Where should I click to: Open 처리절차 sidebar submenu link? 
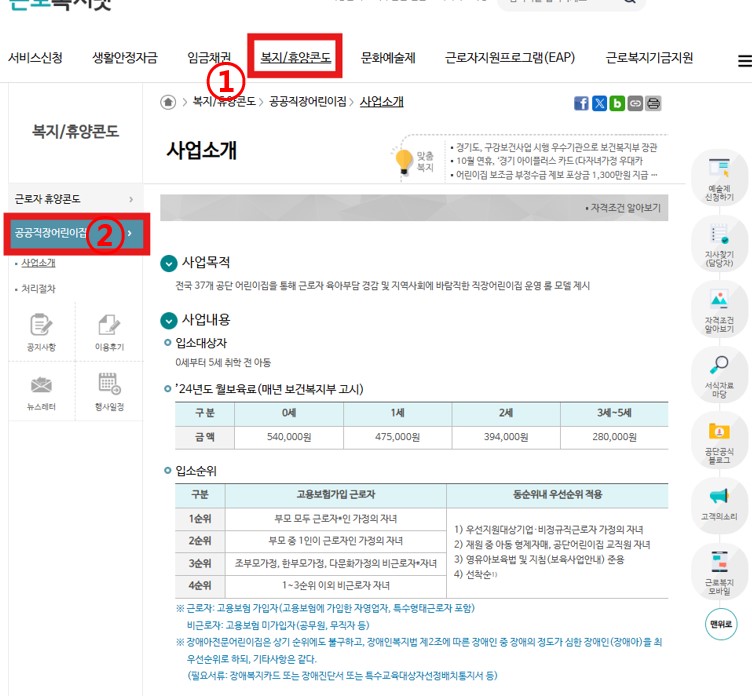click(38, 289)
